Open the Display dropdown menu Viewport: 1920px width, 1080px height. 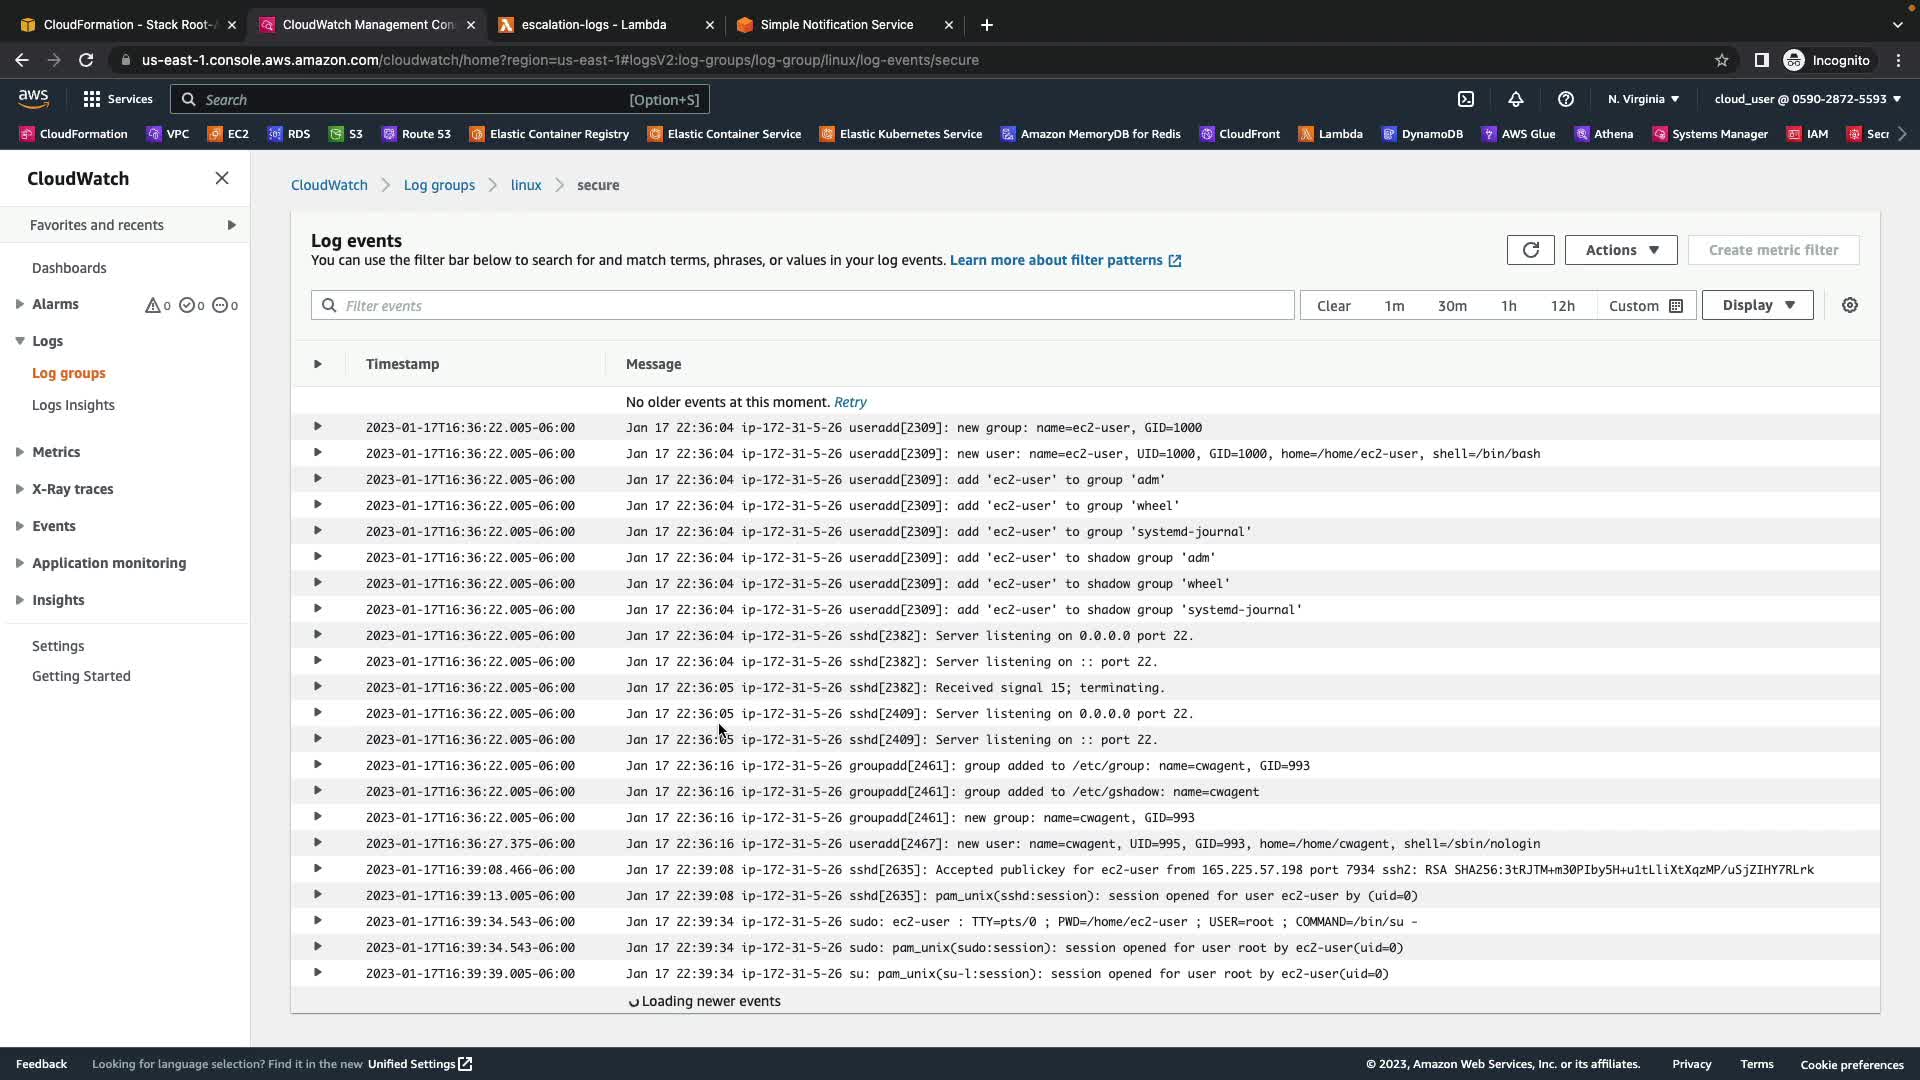pos(1757,305)
